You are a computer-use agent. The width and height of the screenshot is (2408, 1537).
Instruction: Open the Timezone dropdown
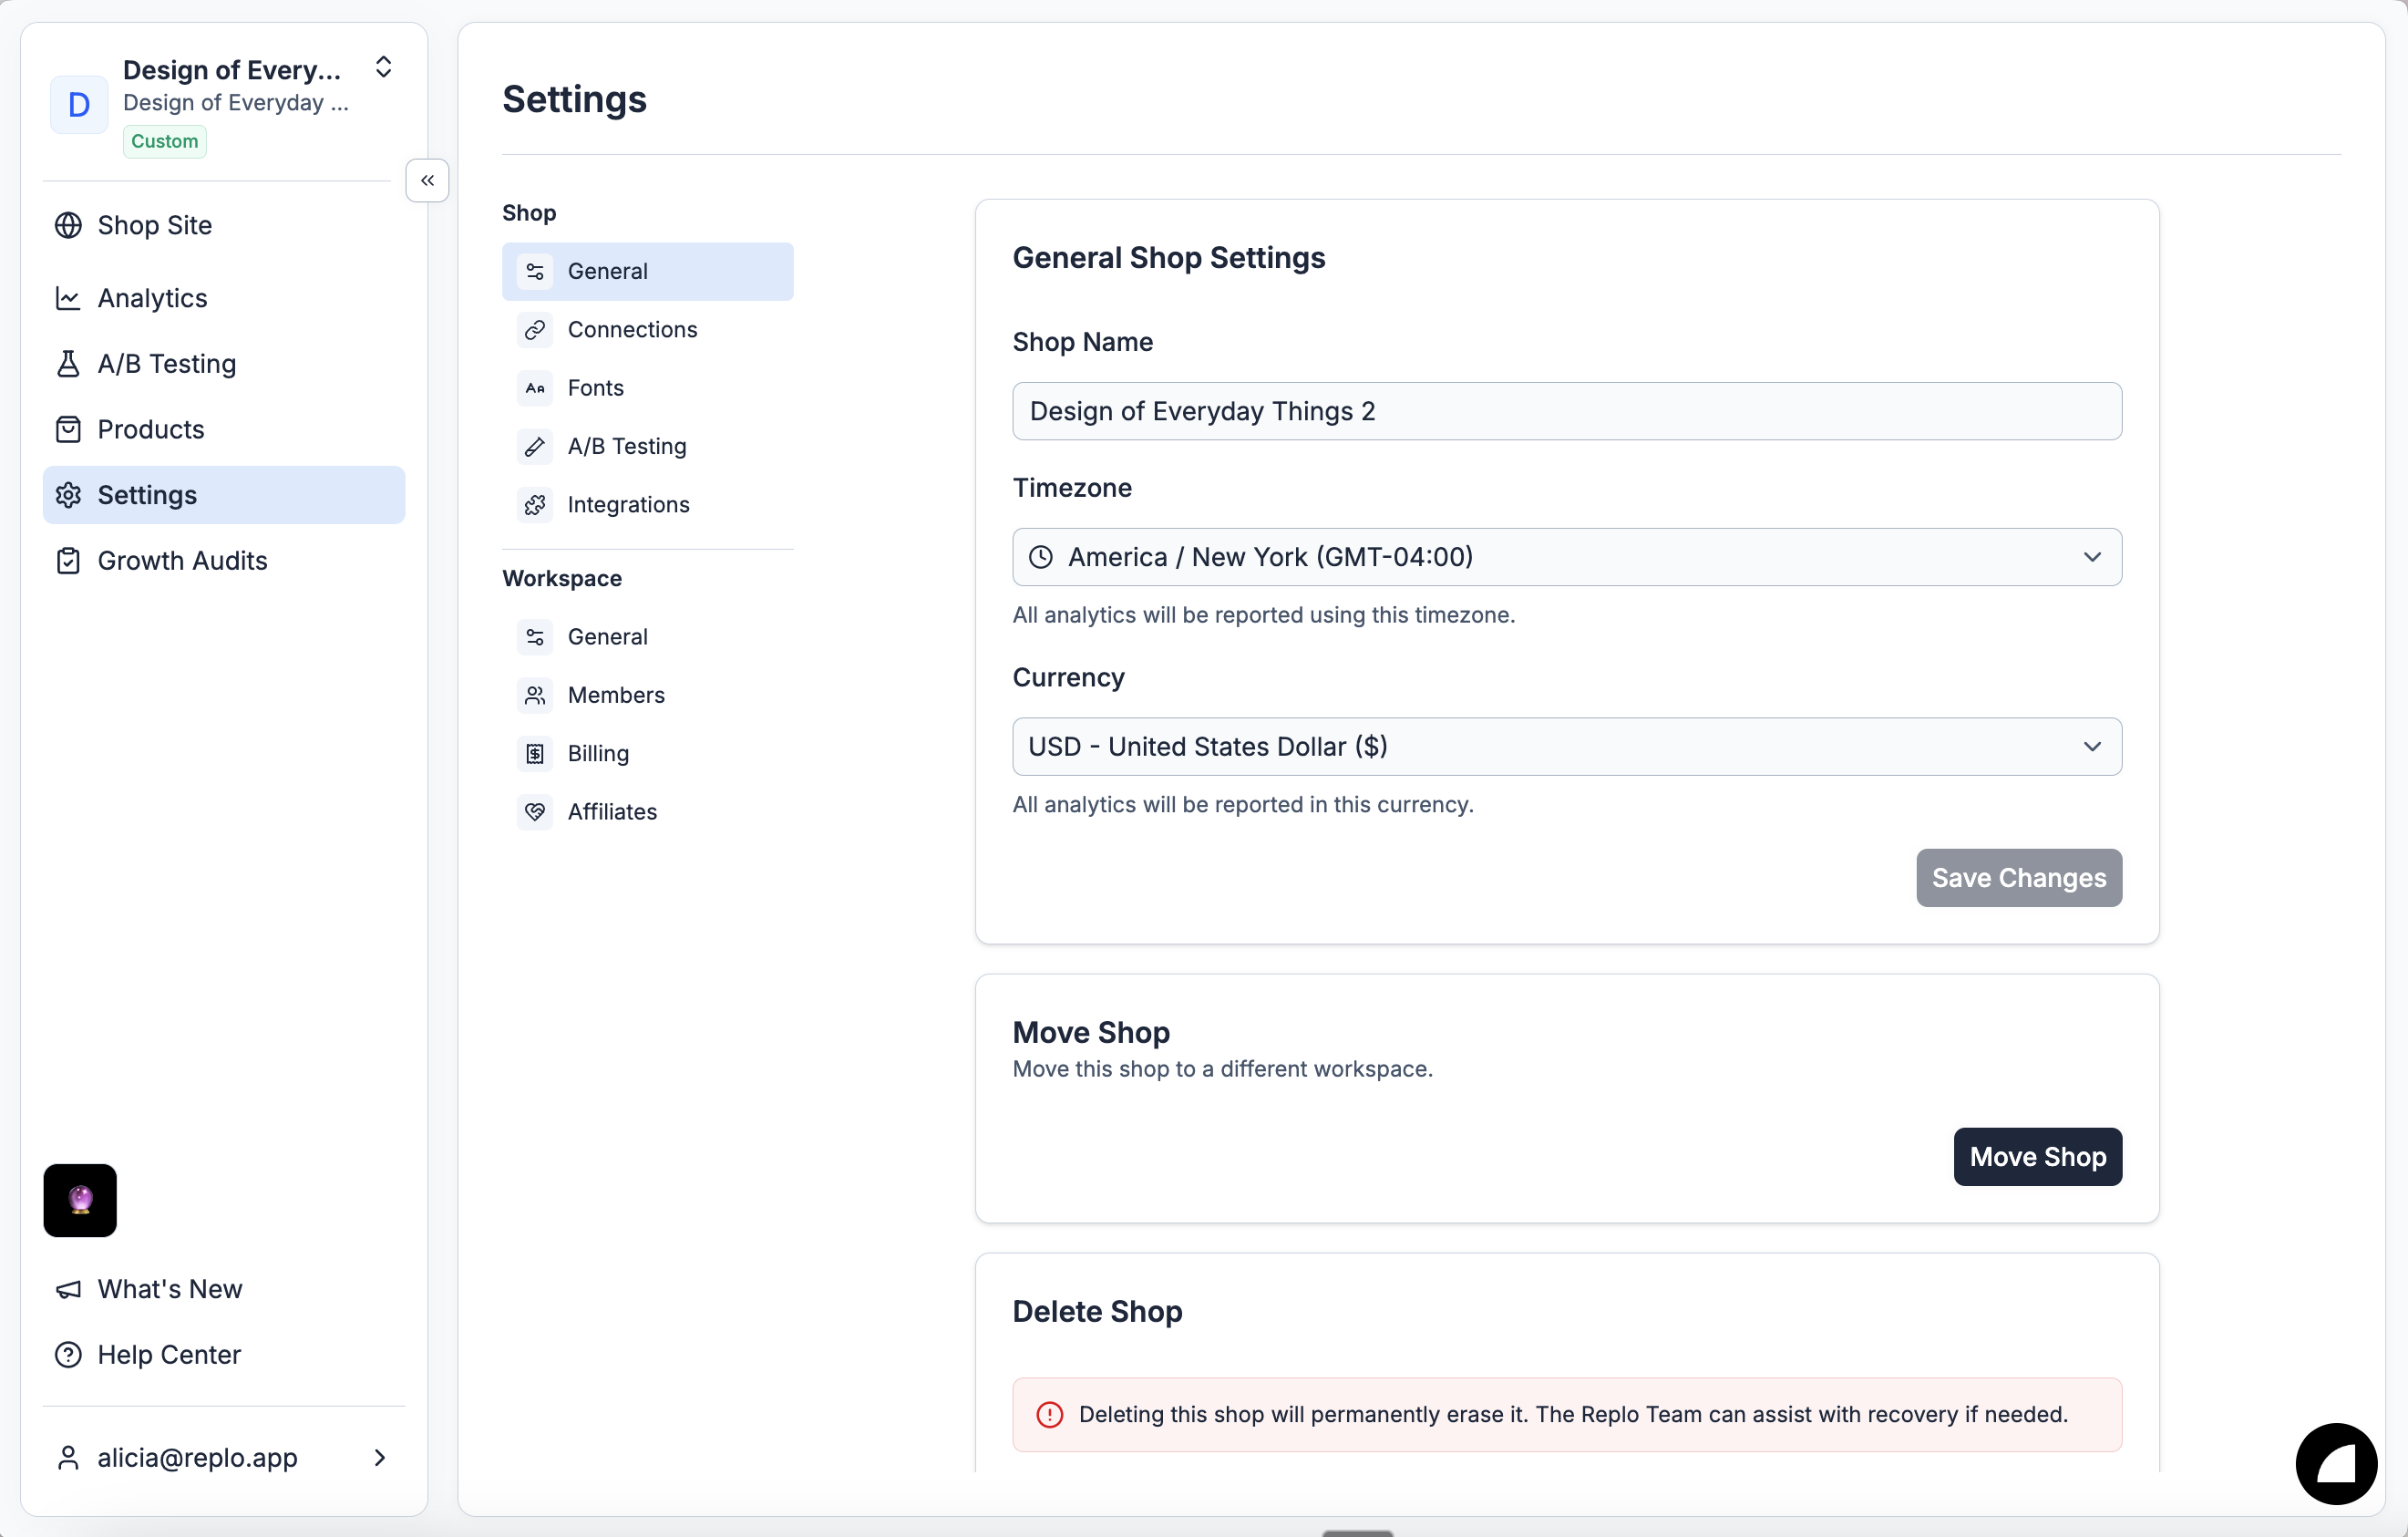1566,557
